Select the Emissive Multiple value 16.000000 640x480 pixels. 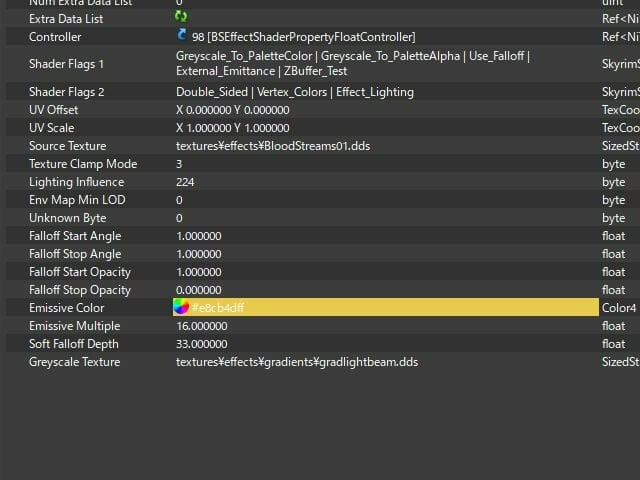(202, 326)
